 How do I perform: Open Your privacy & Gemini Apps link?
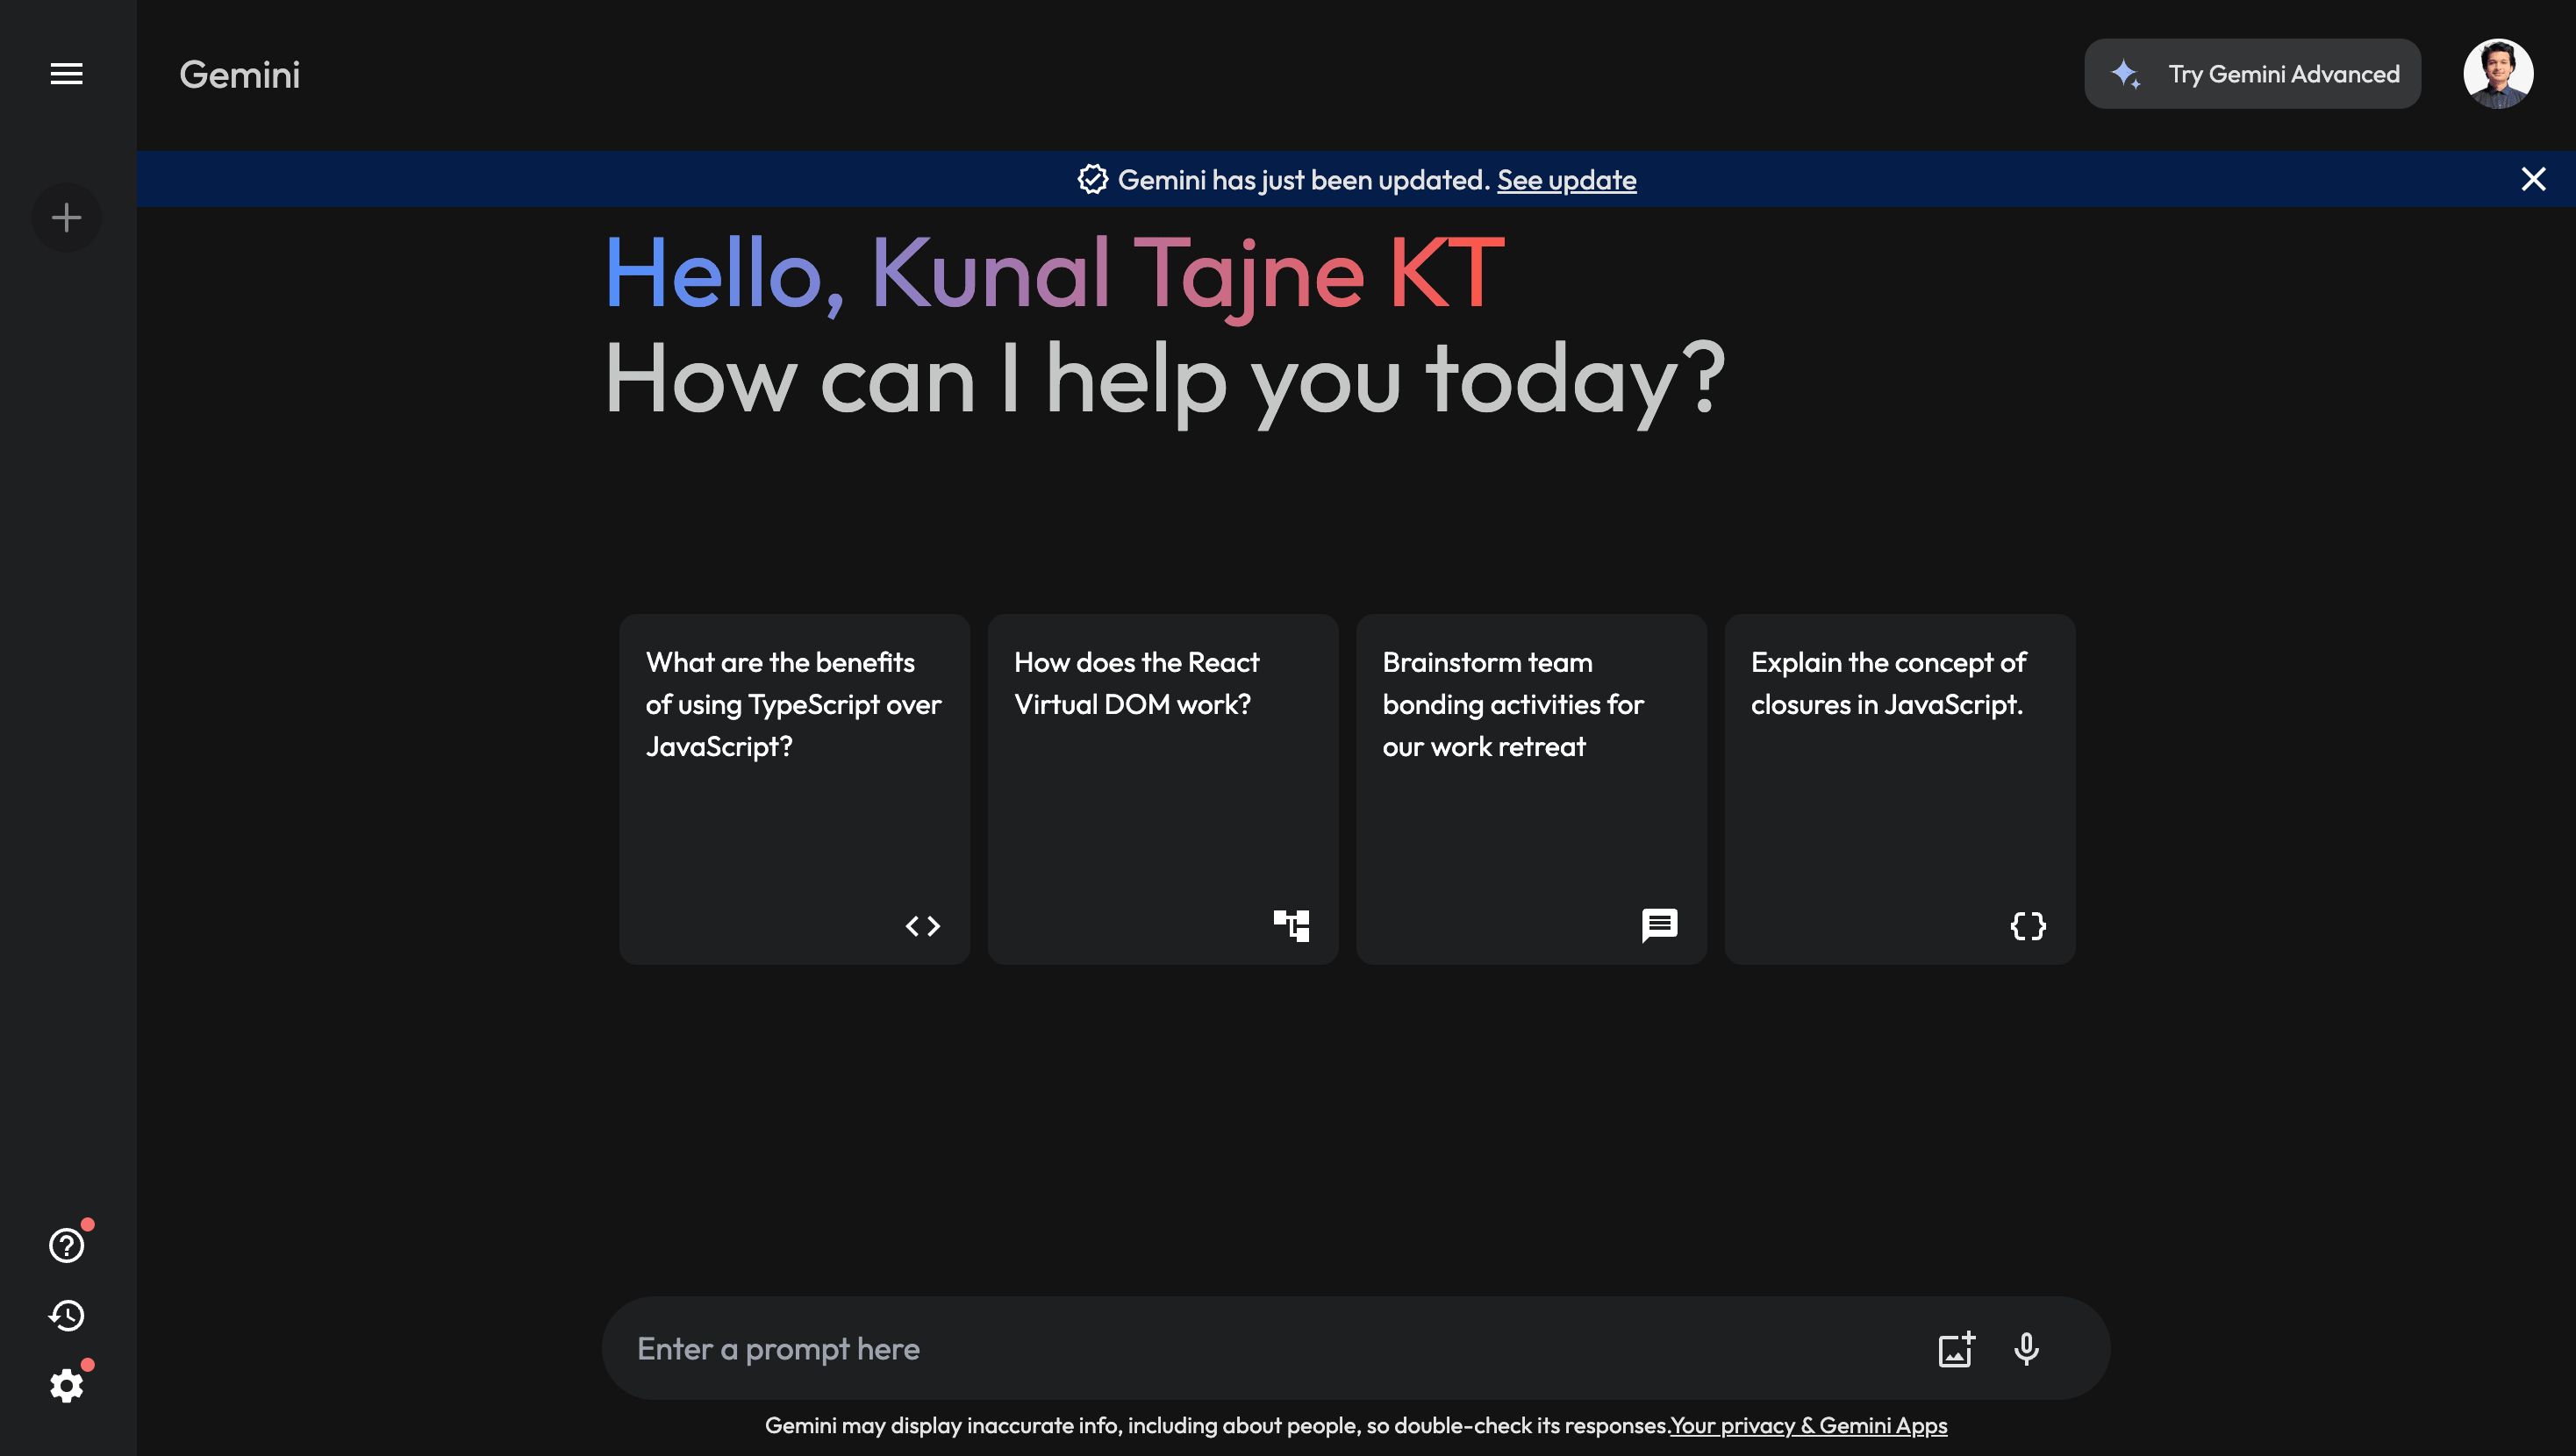pyautogui.click(x=1809, y=1425)
